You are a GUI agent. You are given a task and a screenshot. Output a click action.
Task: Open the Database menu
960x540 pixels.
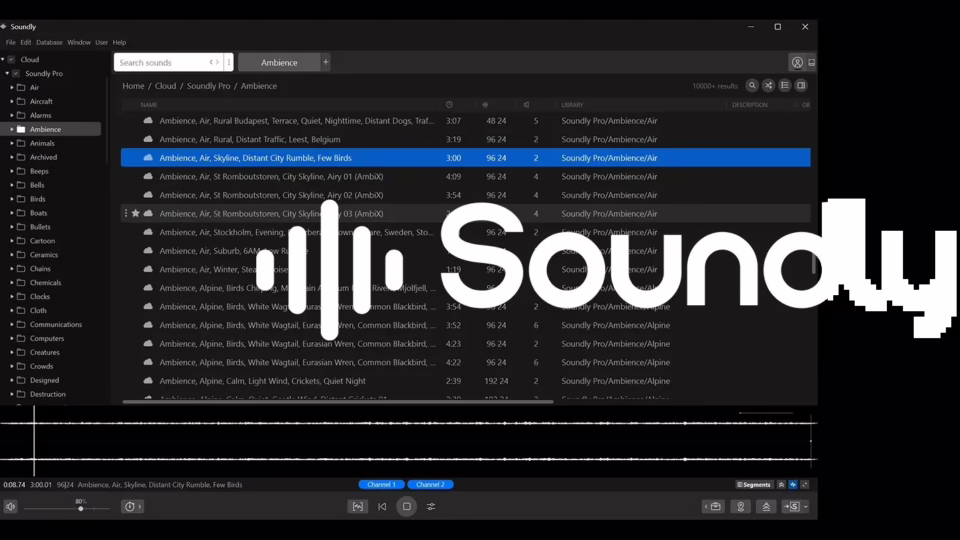click(x=49, y=43)
